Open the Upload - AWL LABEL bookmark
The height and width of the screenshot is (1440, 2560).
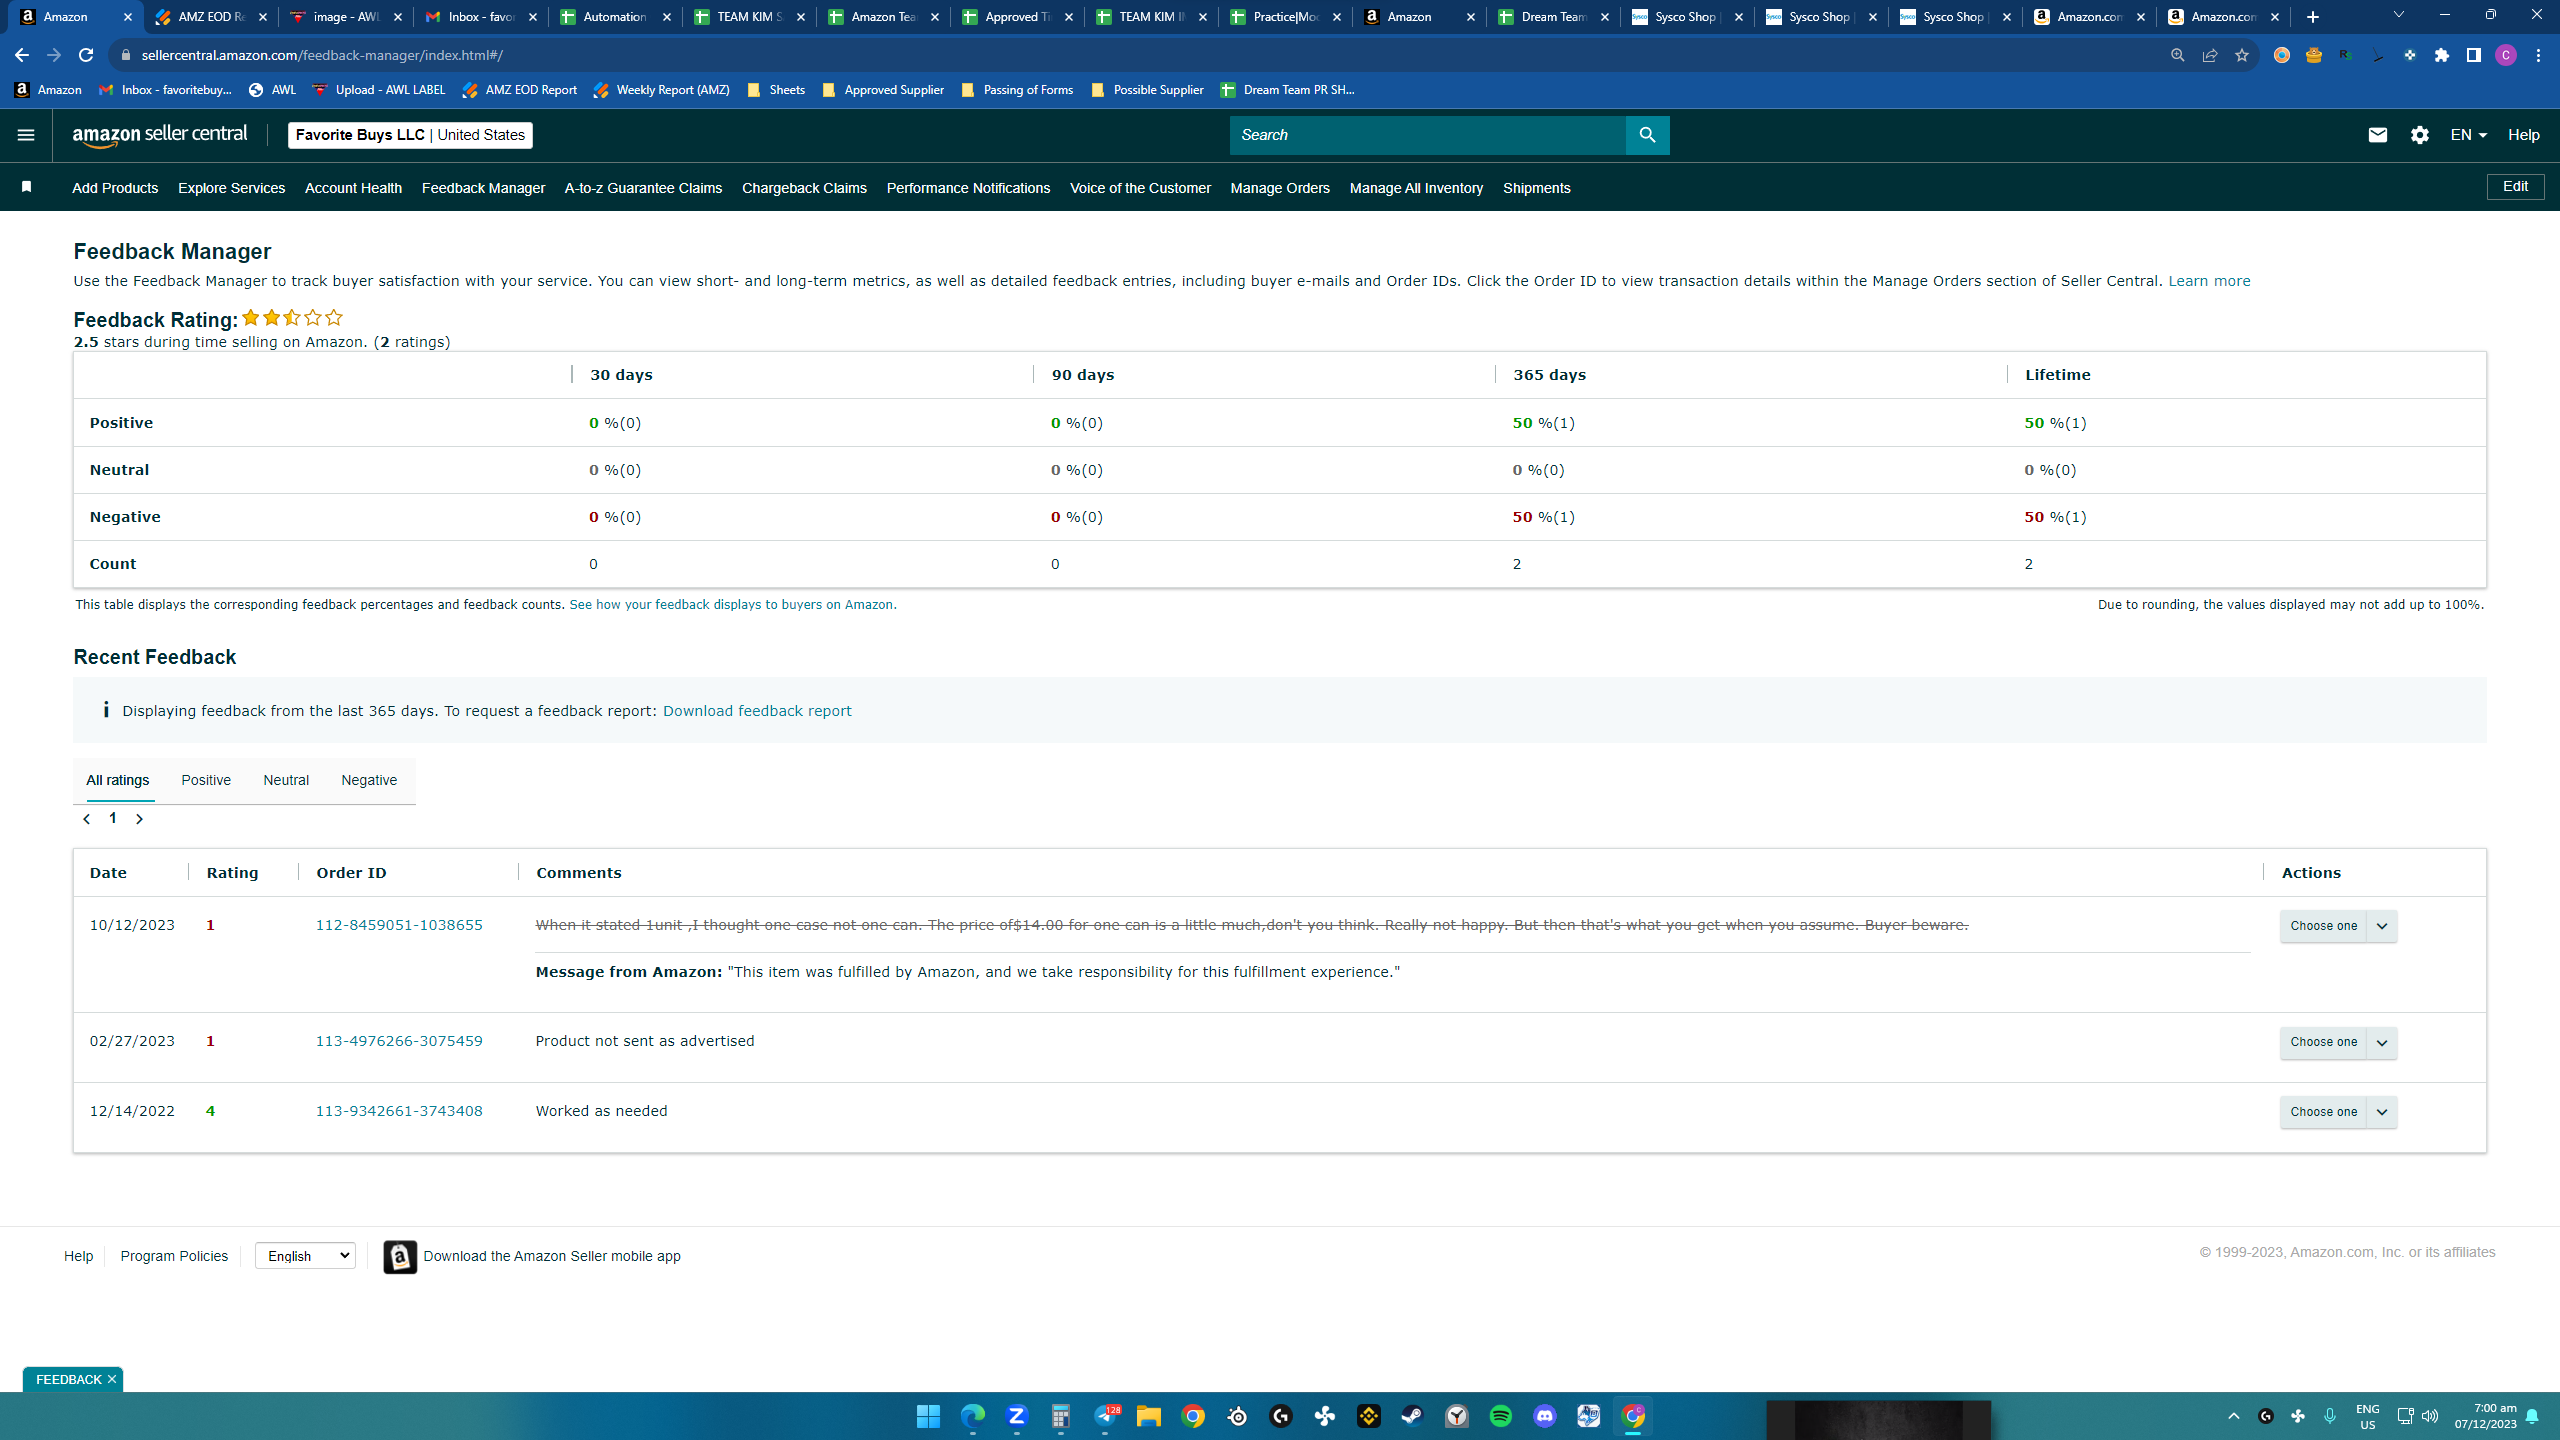[379, 90]
